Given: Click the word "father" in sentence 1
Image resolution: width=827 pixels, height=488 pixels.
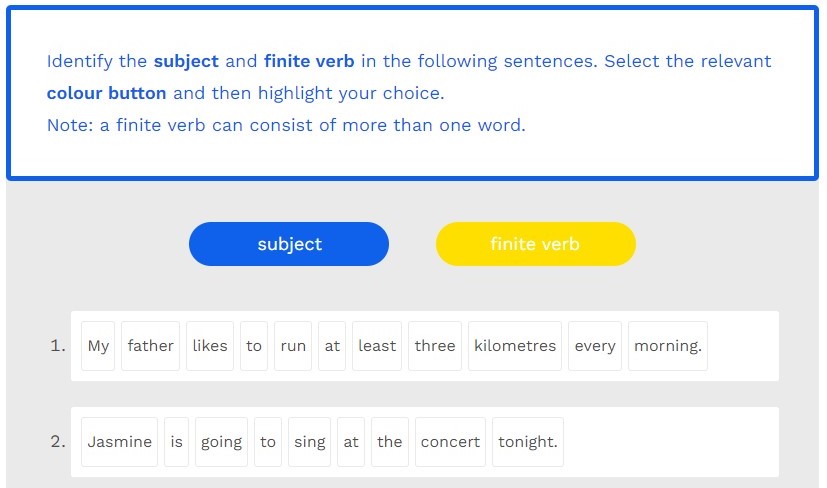Looking at the screenshot, I should [150, 346].
